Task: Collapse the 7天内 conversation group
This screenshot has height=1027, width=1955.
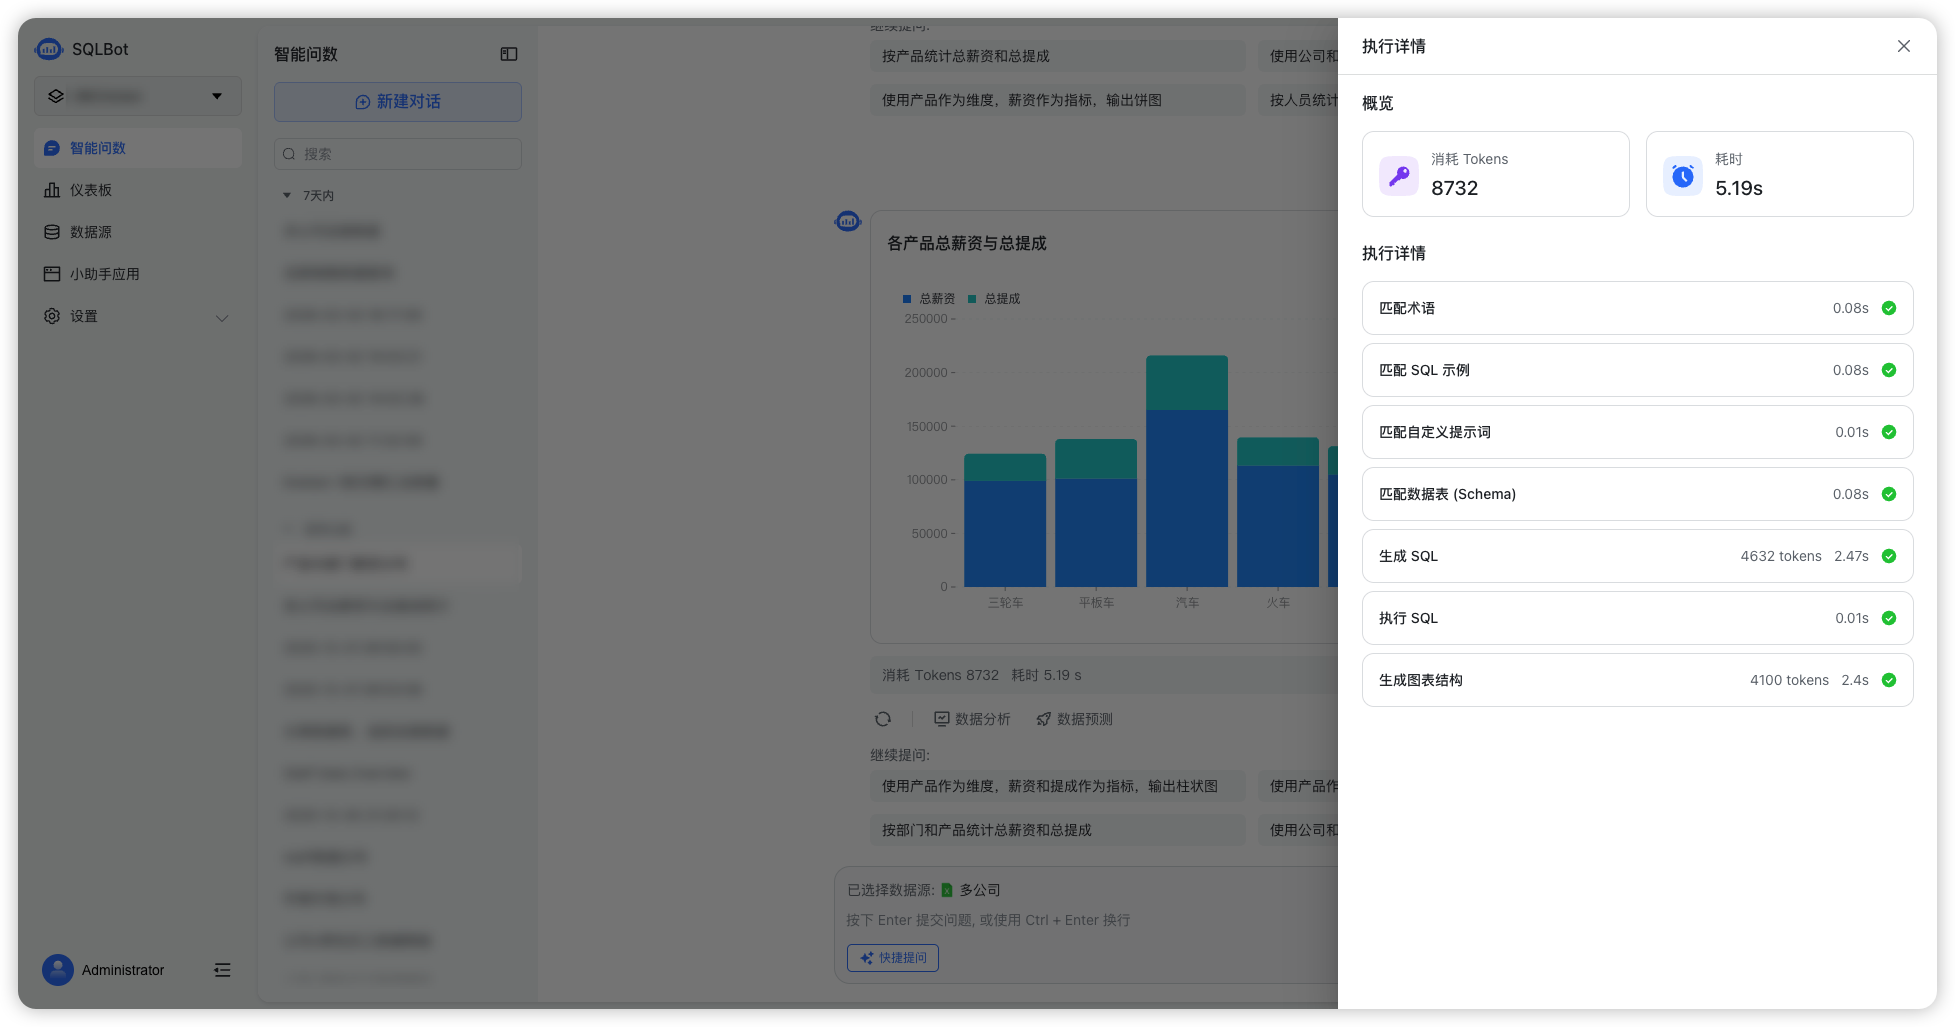Action: tap(287, 195)
